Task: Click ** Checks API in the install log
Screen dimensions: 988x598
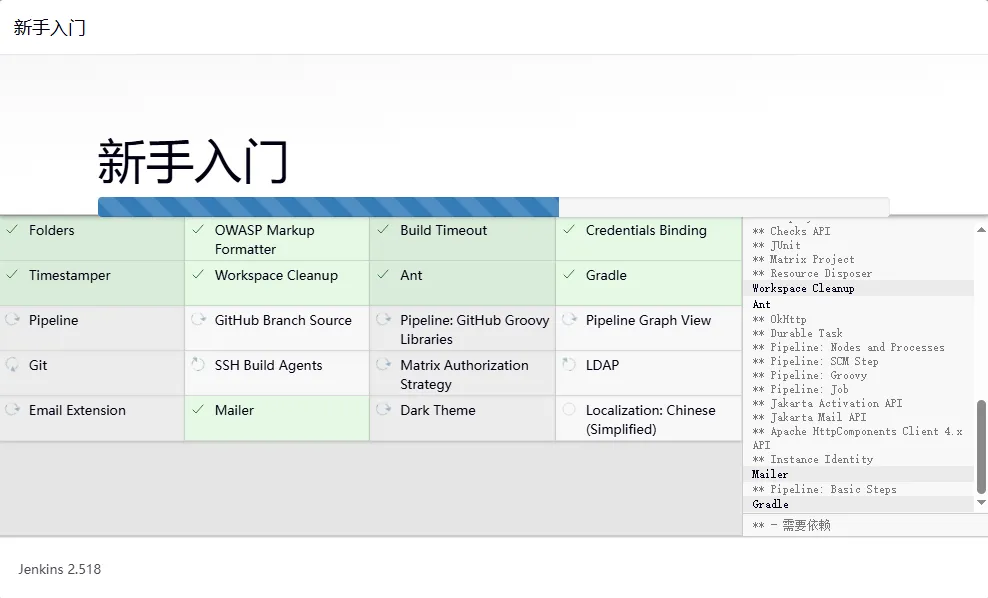Action: (791, 231)
